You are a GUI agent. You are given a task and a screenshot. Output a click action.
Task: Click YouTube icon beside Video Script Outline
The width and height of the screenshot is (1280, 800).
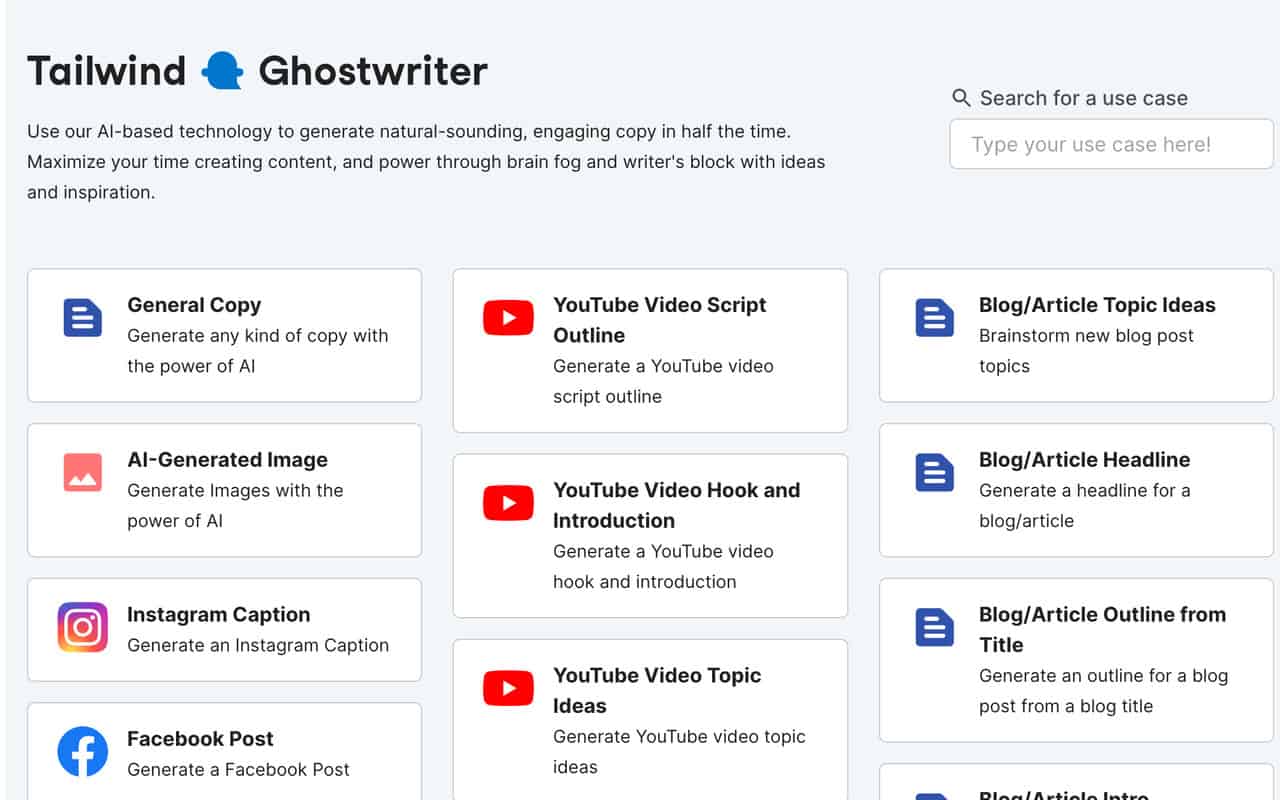tap(508, 318)
